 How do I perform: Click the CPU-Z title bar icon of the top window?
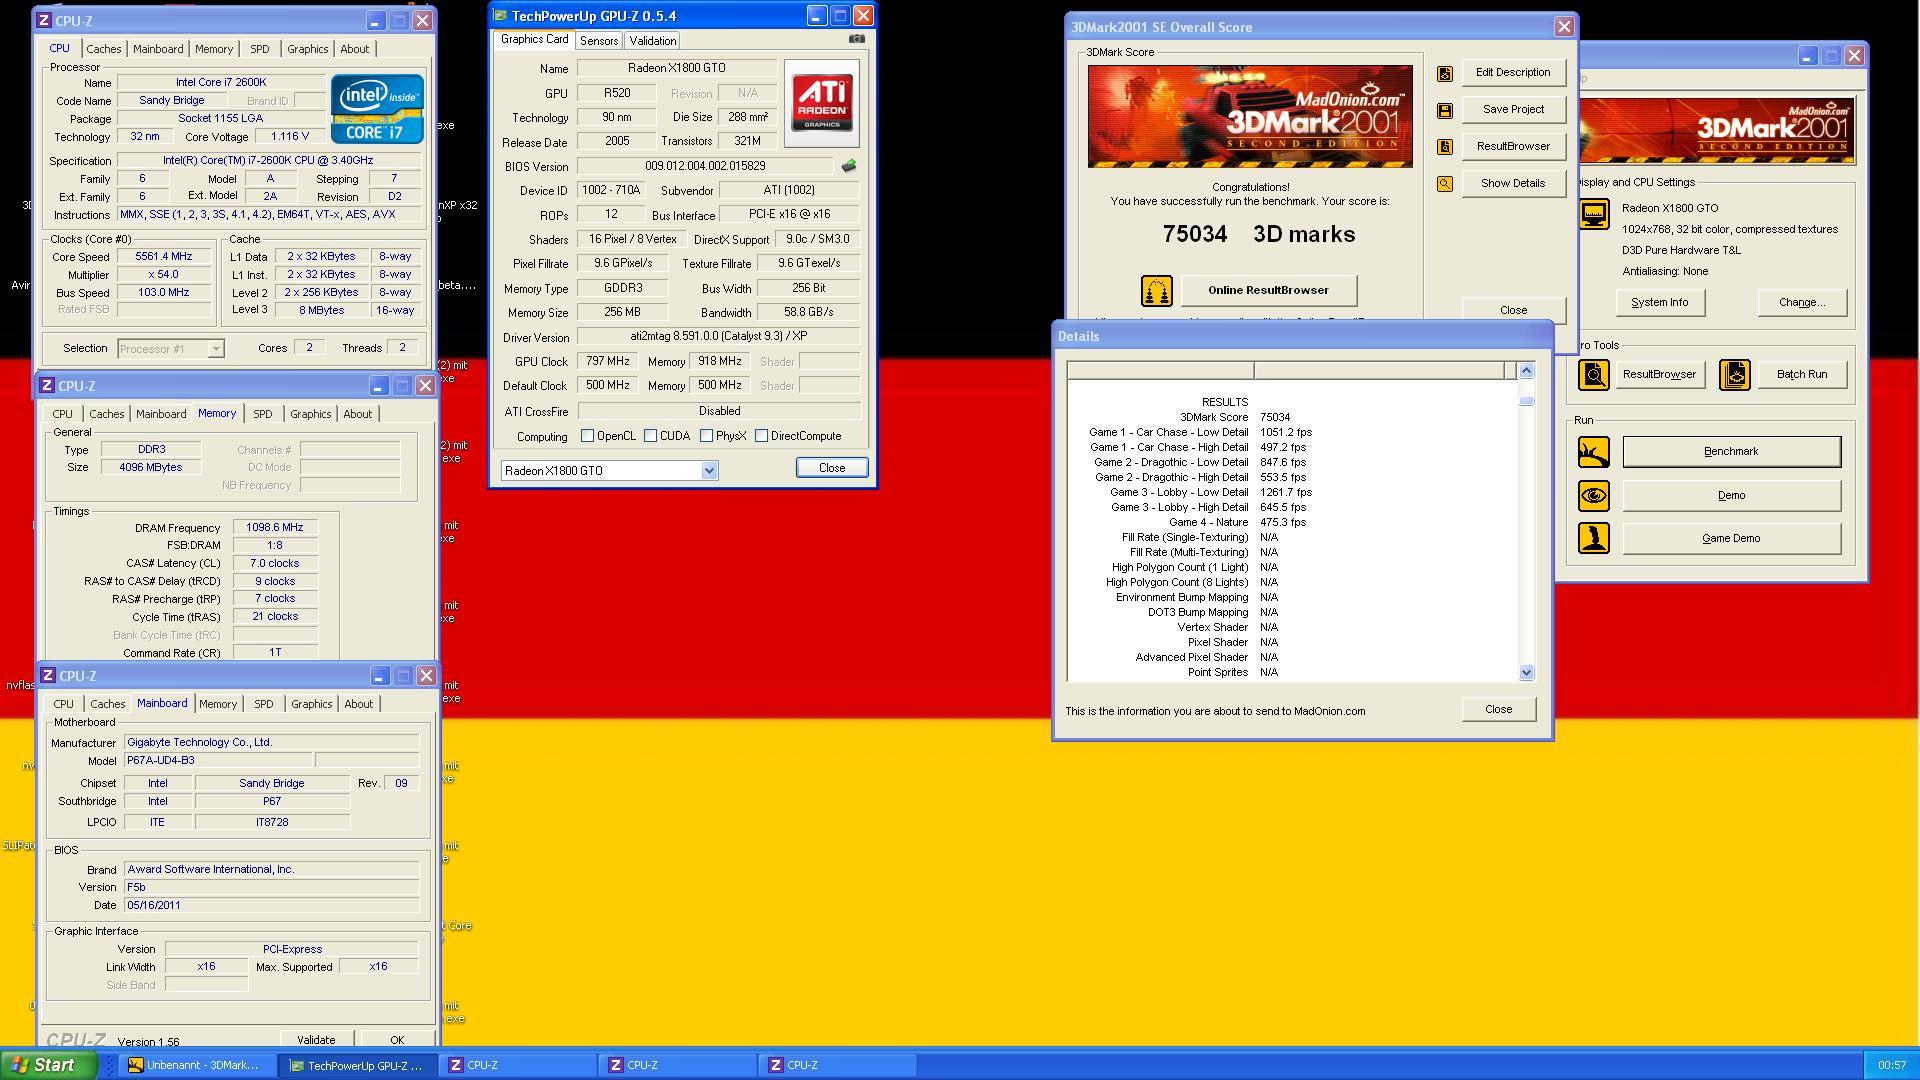[44, 20]
